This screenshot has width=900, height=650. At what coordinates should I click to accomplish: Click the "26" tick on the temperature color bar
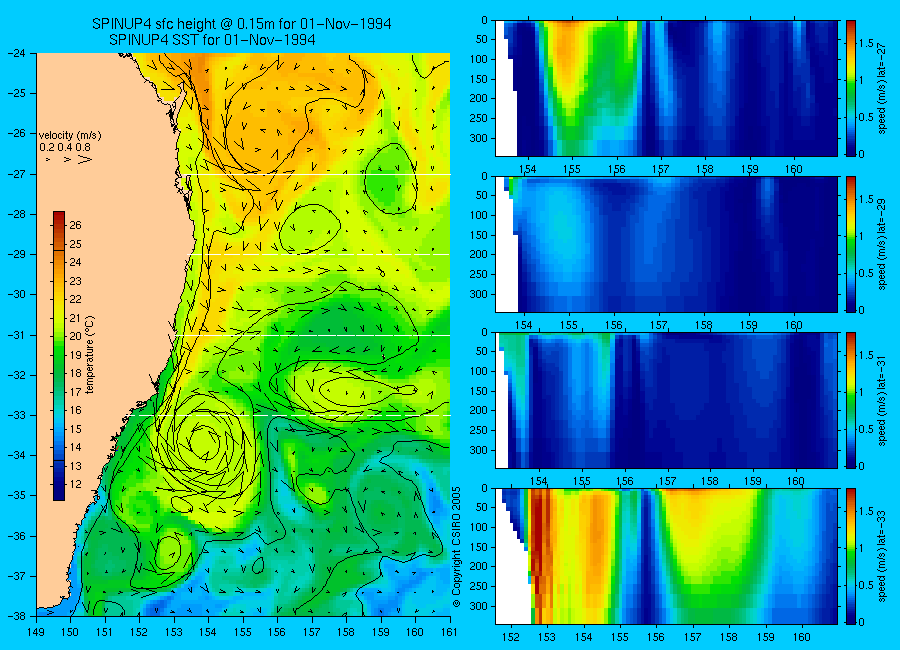pos(75,225)
